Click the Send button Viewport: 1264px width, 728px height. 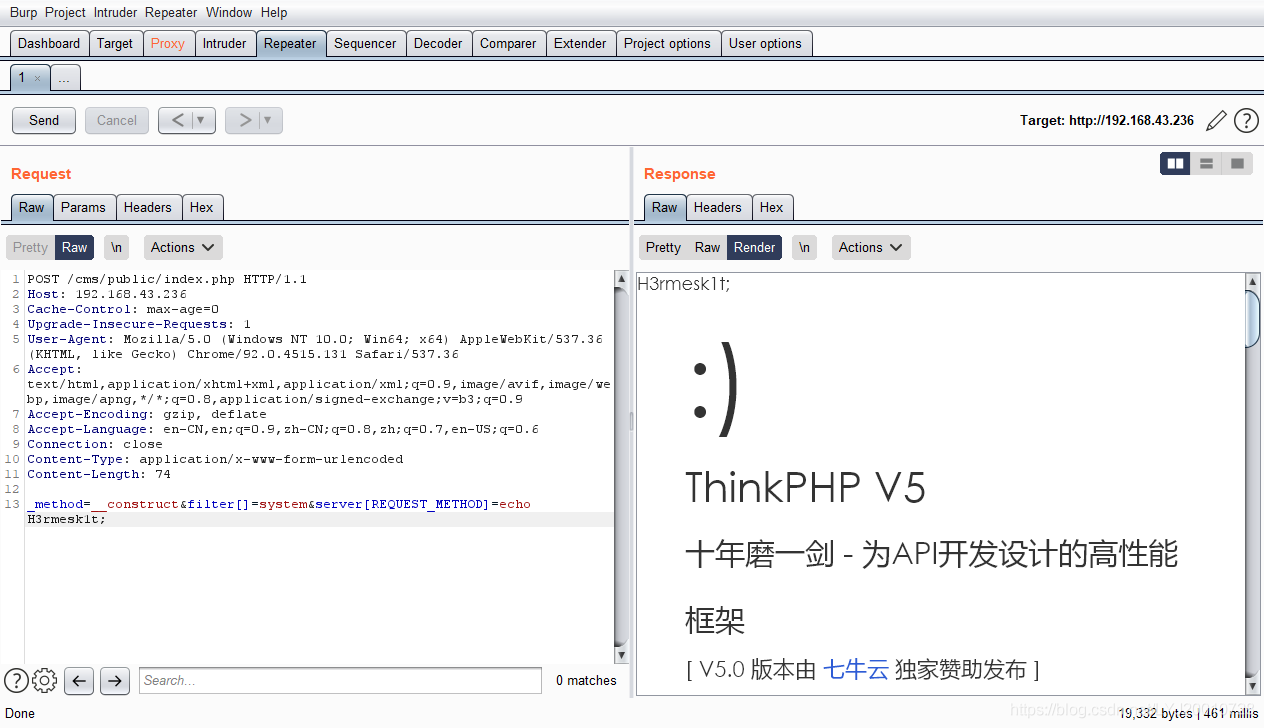[x=44, y=120]
